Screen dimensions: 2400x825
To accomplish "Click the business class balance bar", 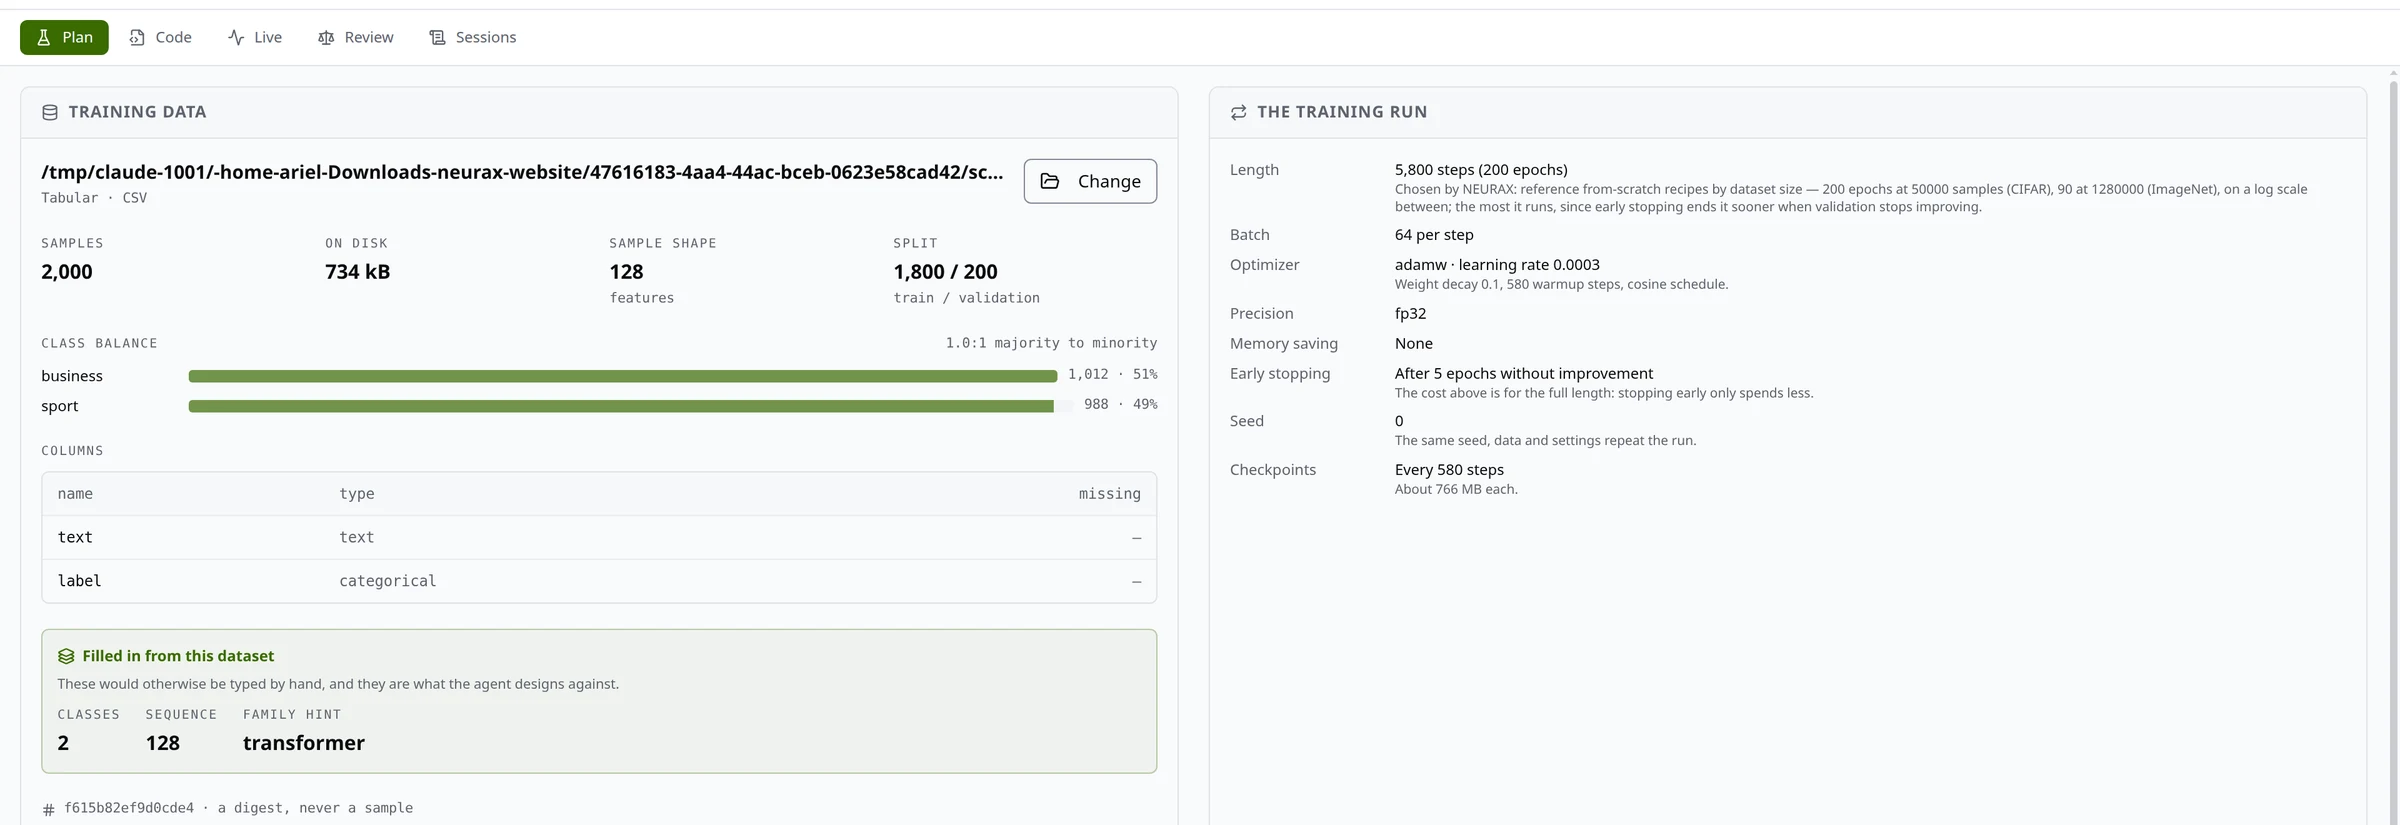I will pos(622,376).
